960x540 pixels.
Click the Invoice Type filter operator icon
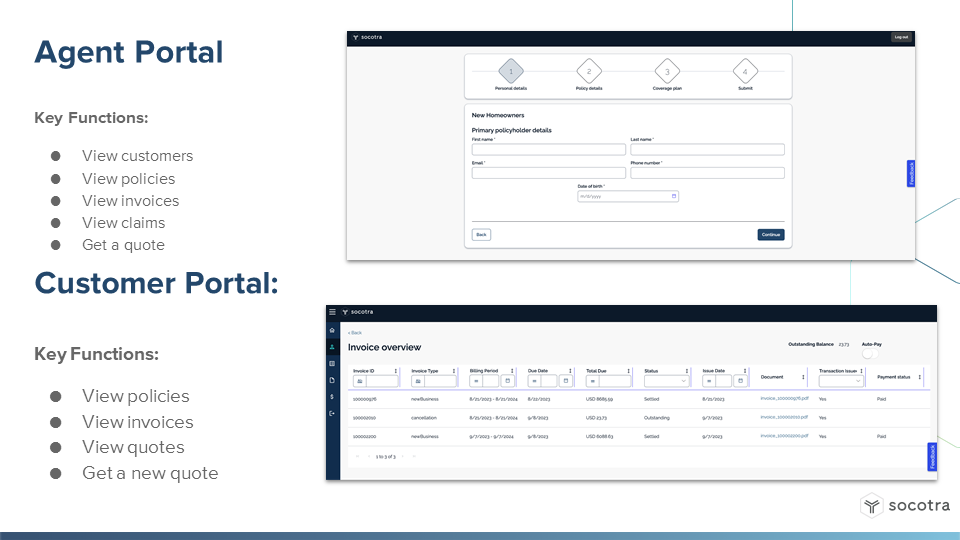pyautogui.click(x=418, y=381)
